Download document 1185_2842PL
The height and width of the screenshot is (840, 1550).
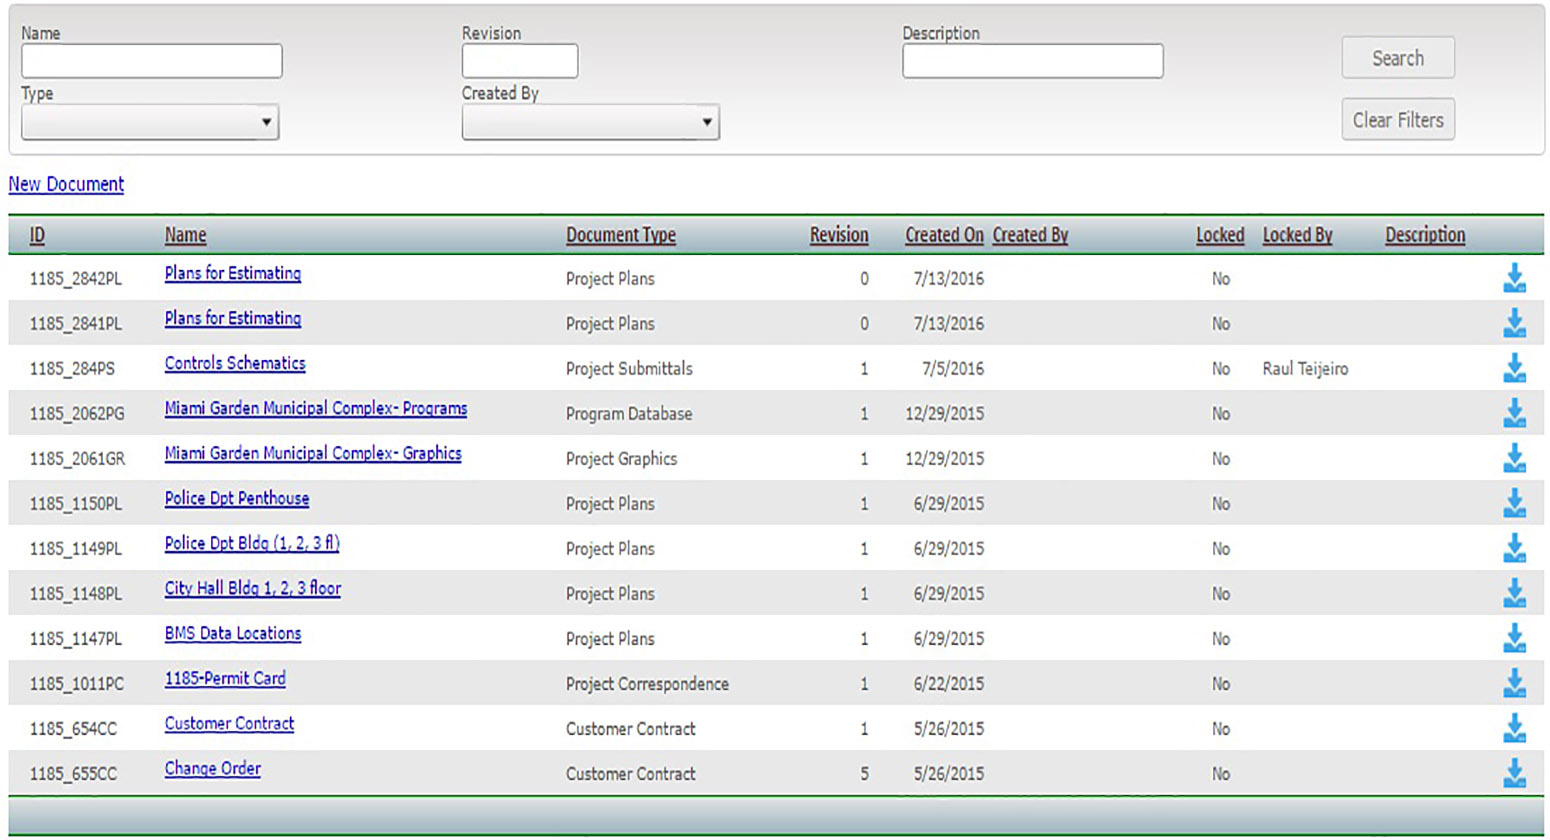click(x=1514, y=278)
